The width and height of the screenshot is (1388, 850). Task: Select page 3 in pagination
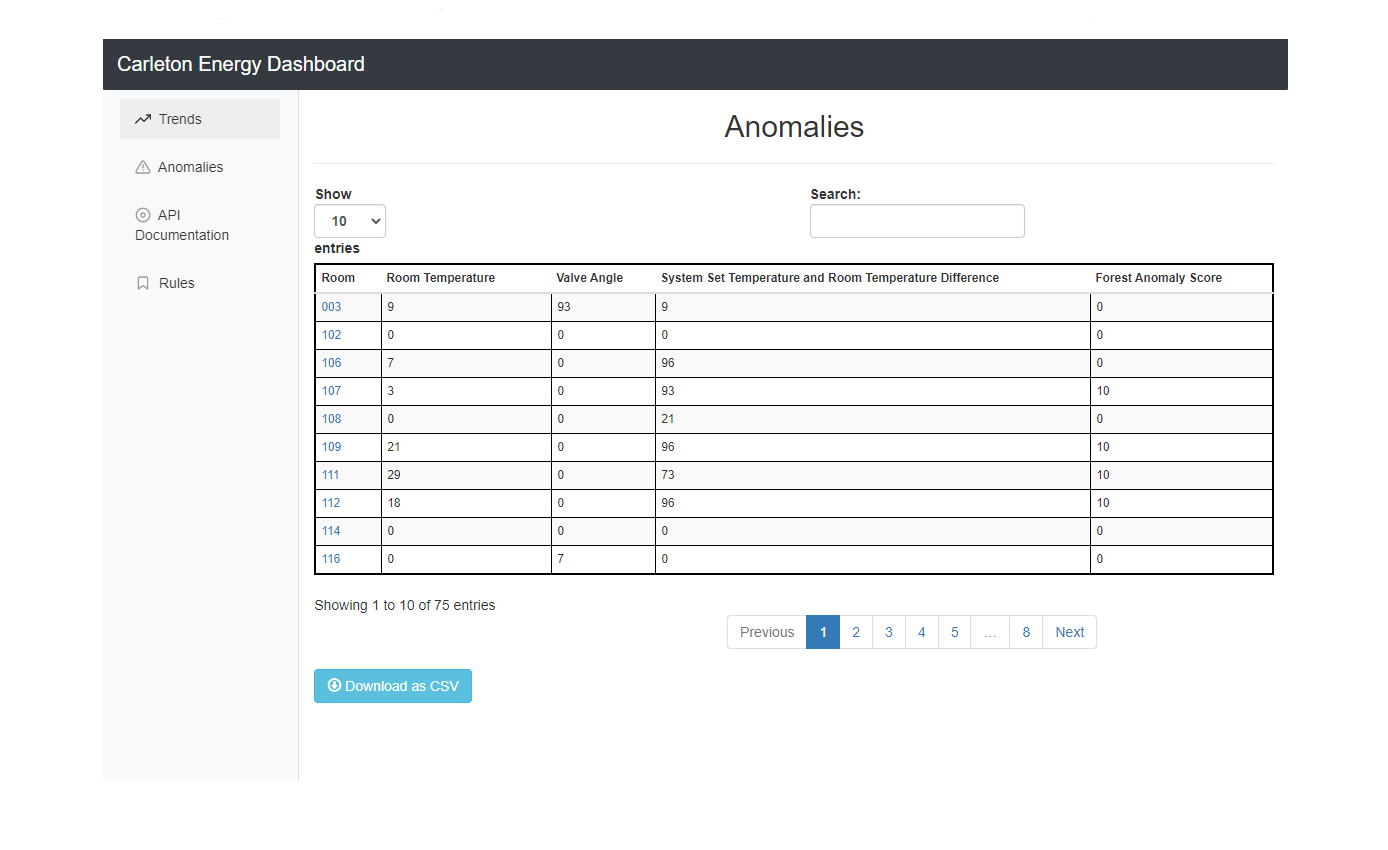pos(888,632)
